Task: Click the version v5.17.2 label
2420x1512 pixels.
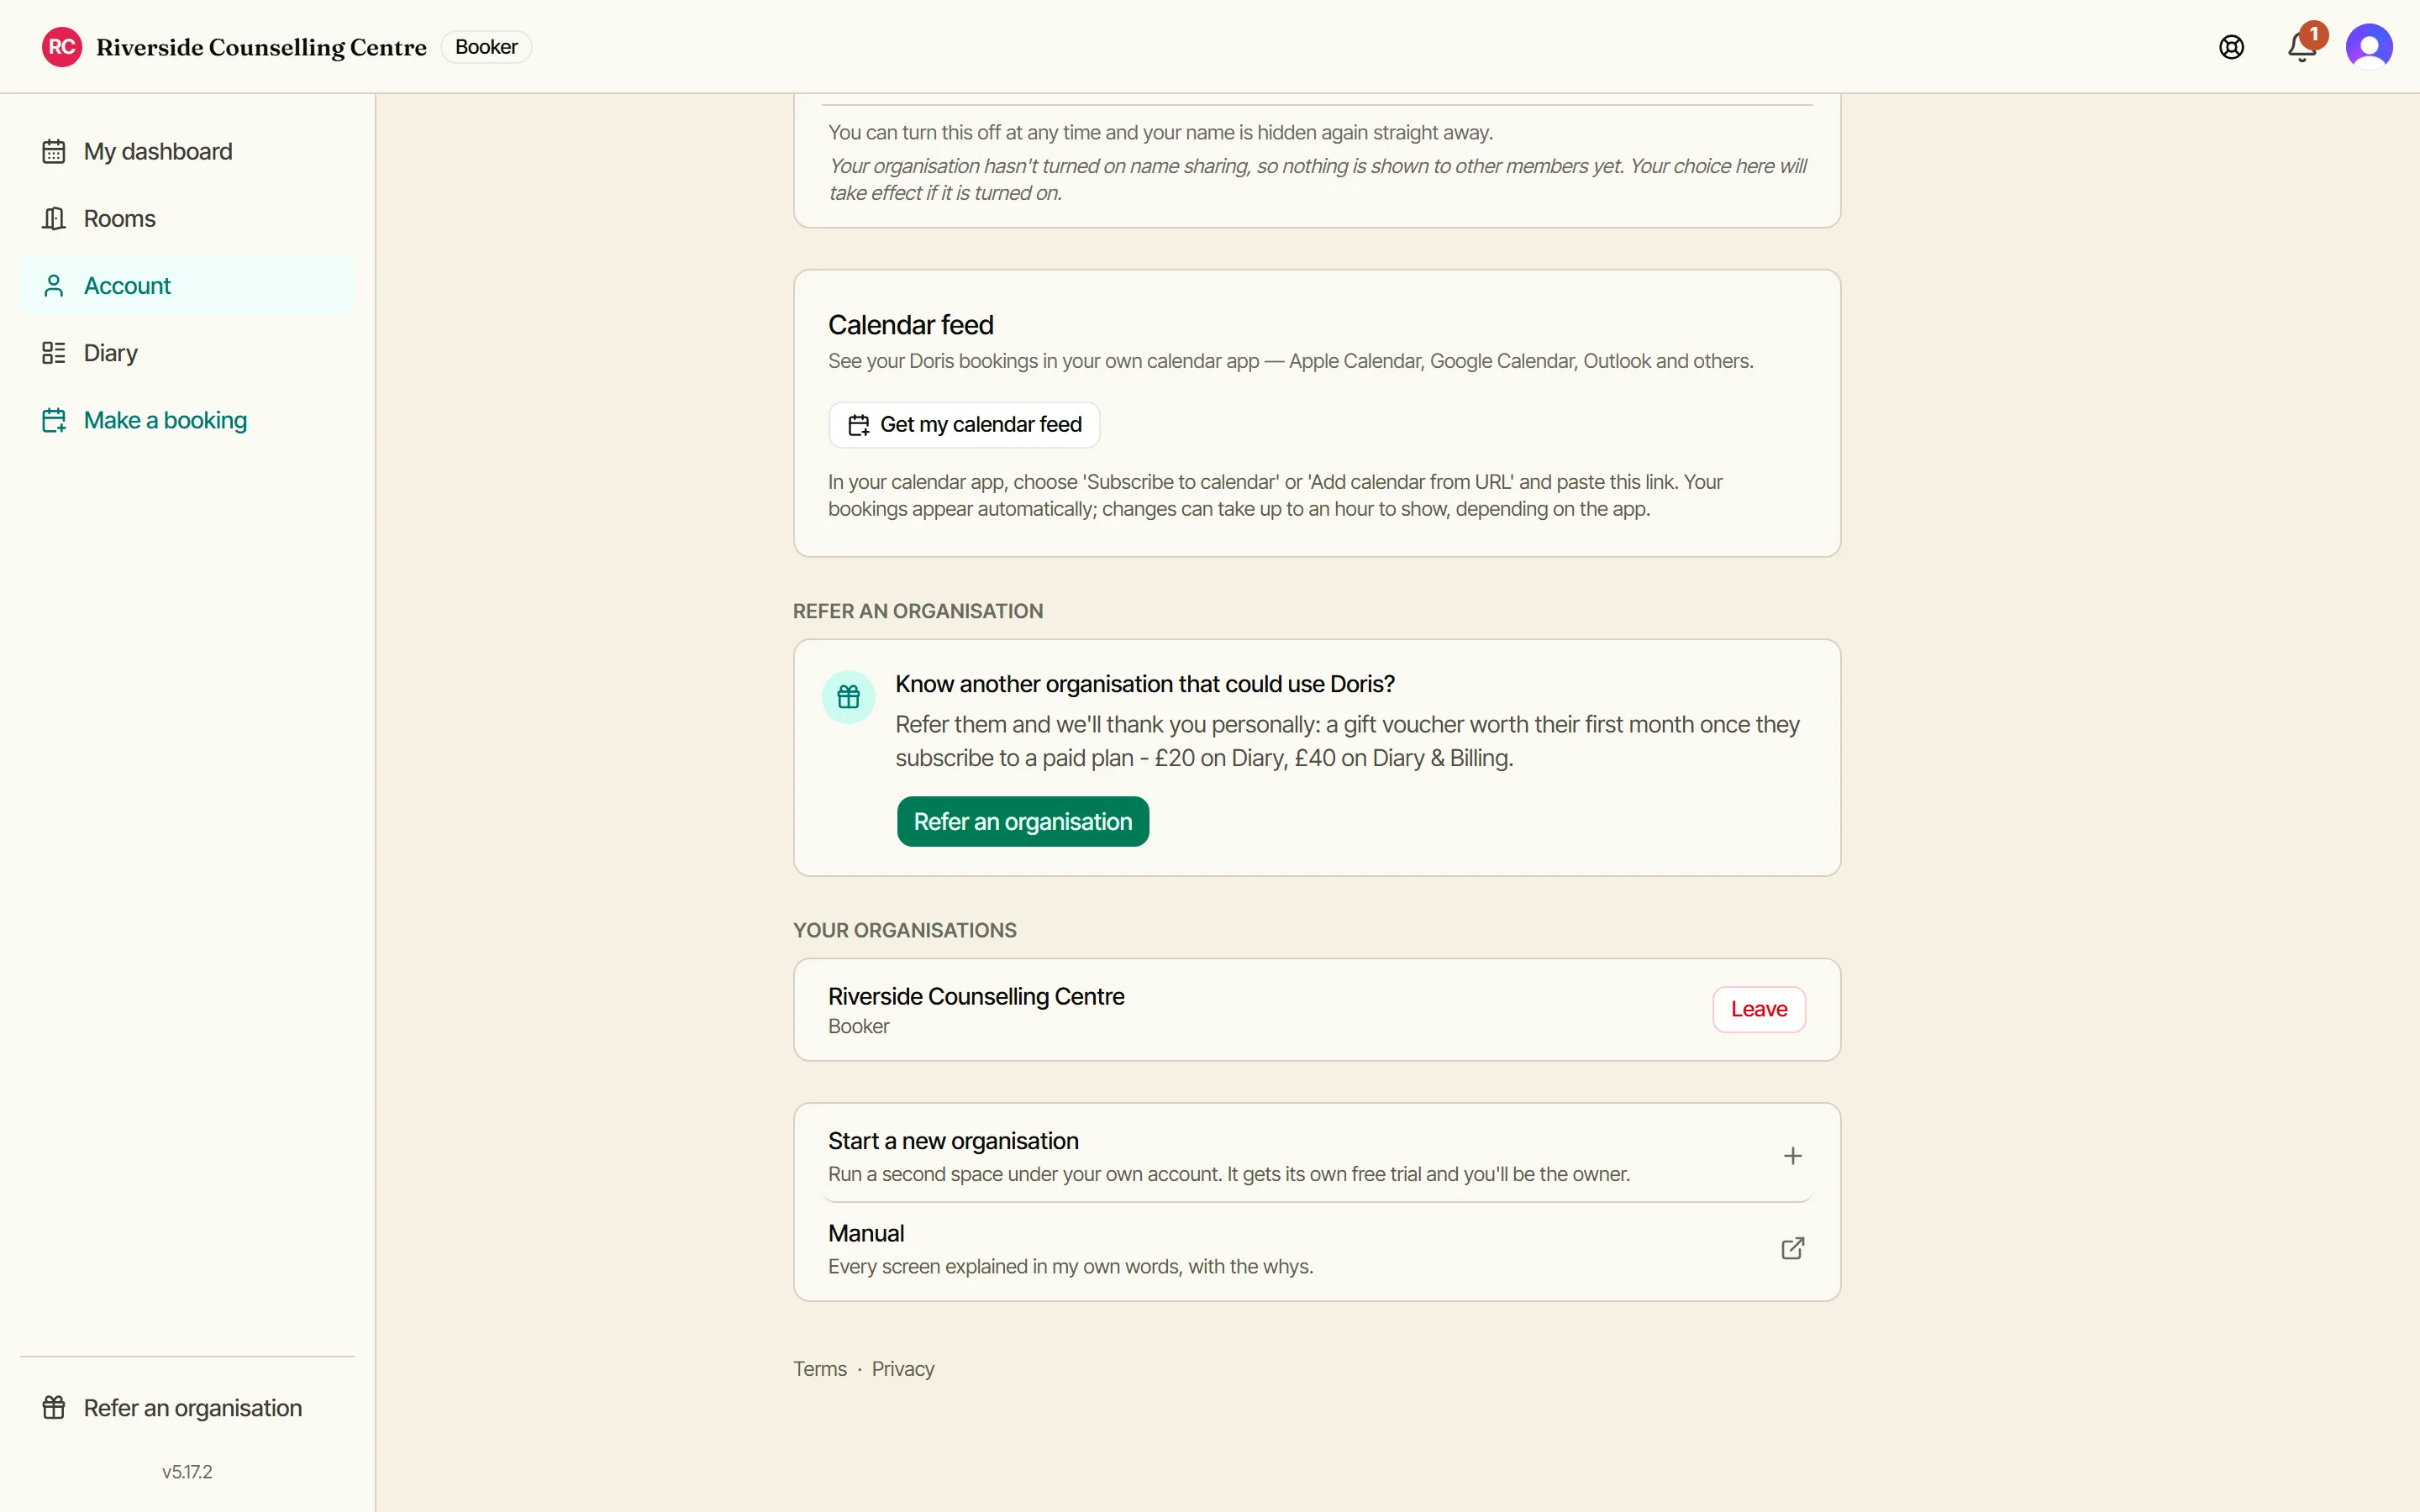Action: [187, 1472]
